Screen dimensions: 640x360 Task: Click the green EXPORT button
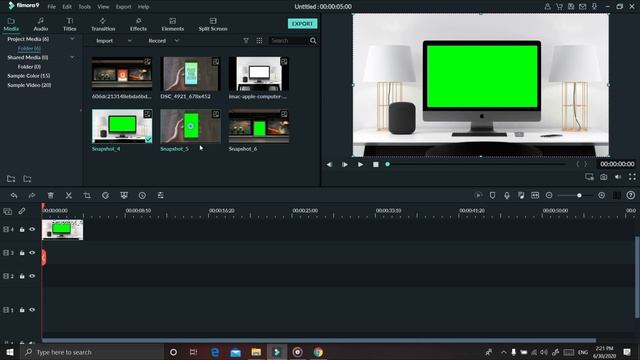click(302, 24)
